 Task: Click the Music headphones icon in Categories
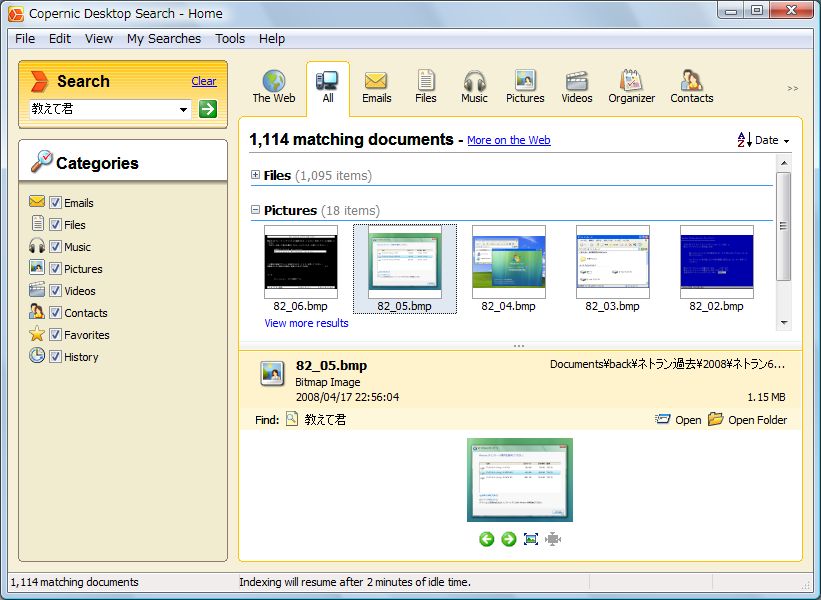coord(37,246)
